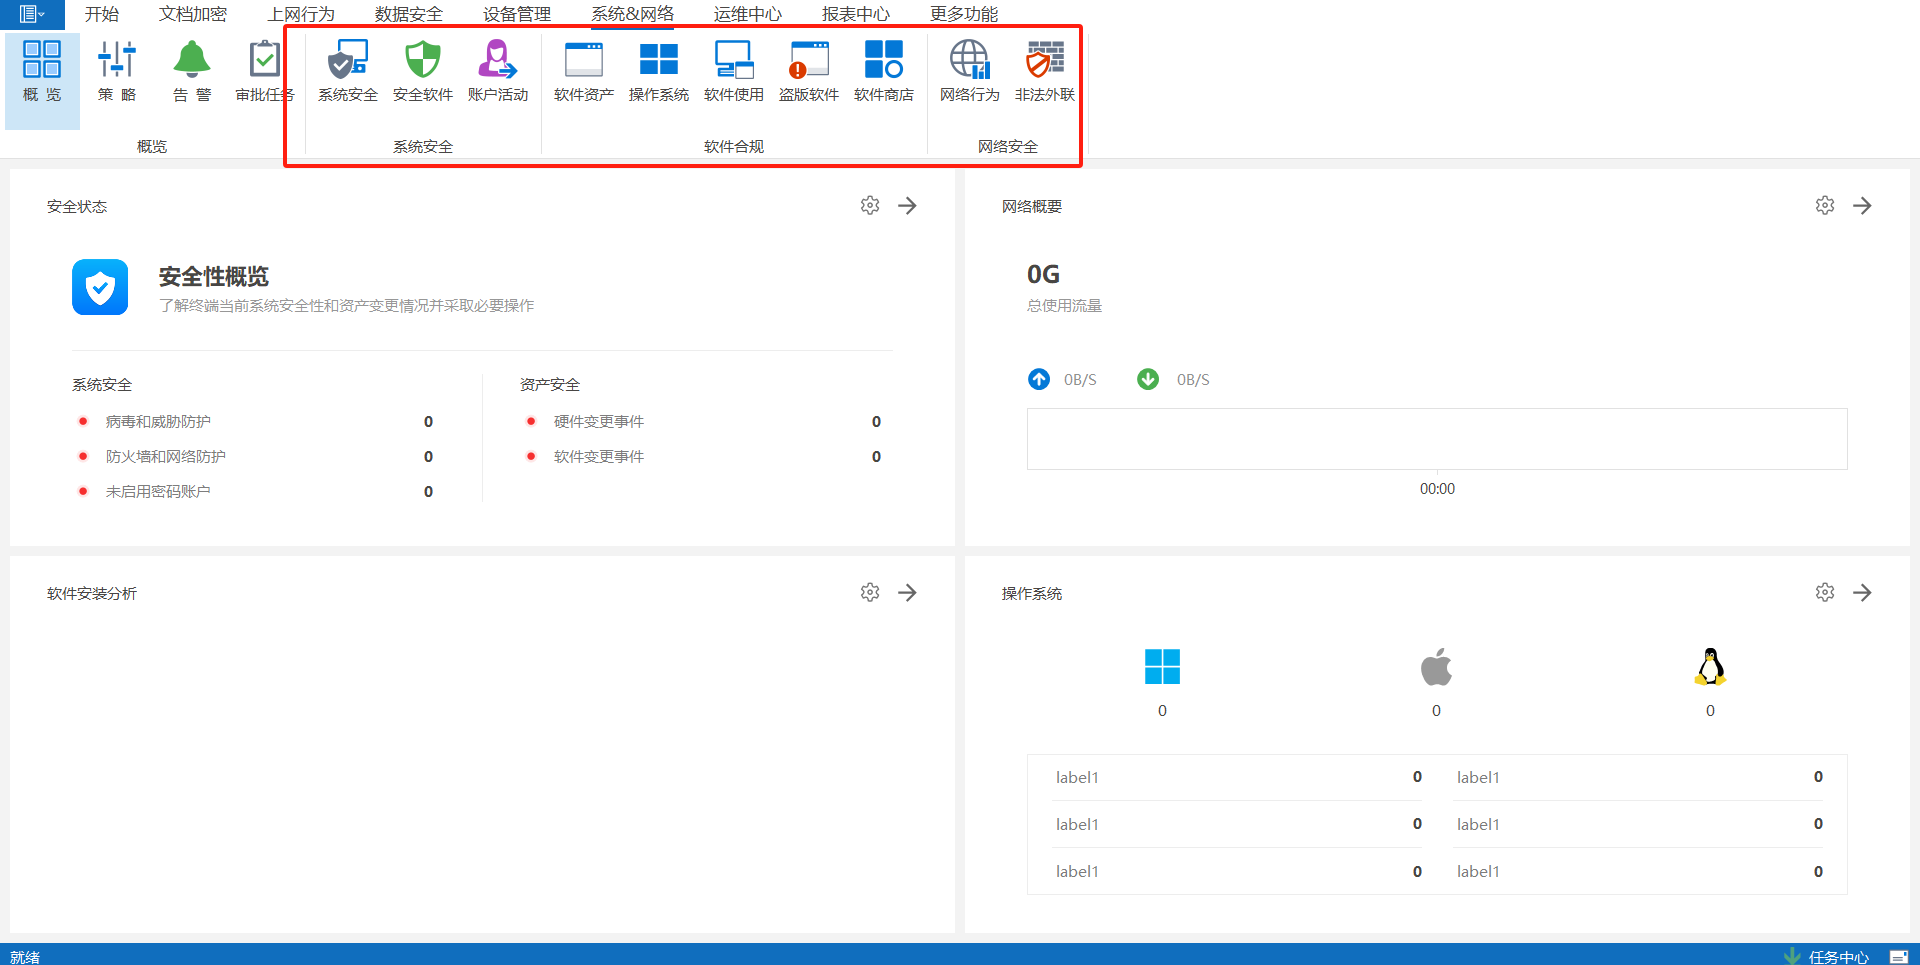1920x965 pixels.
Task: Open settings gear for 操作系统 panel
Action: (1825, 593)
